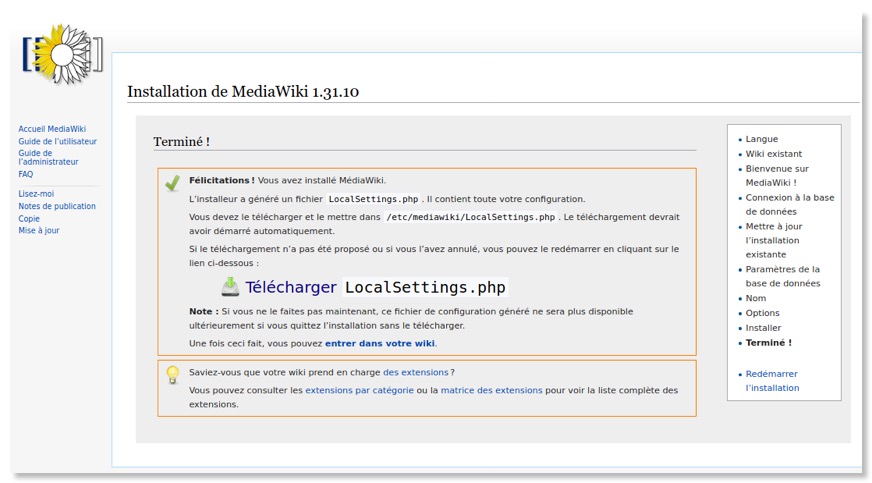Viewport: 872px width, 483px height.
Task: Click the 'Note :' bold label
Action: point(204,311)
